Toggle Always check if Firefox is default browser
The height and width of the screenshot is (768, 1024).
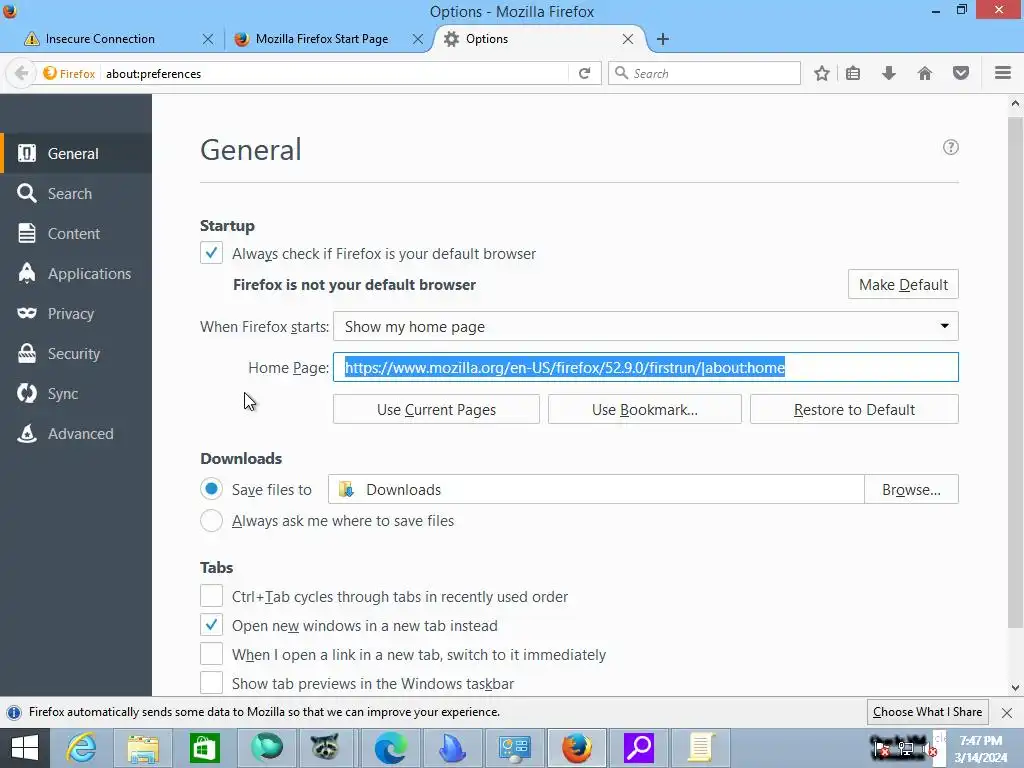click(211, 253)
